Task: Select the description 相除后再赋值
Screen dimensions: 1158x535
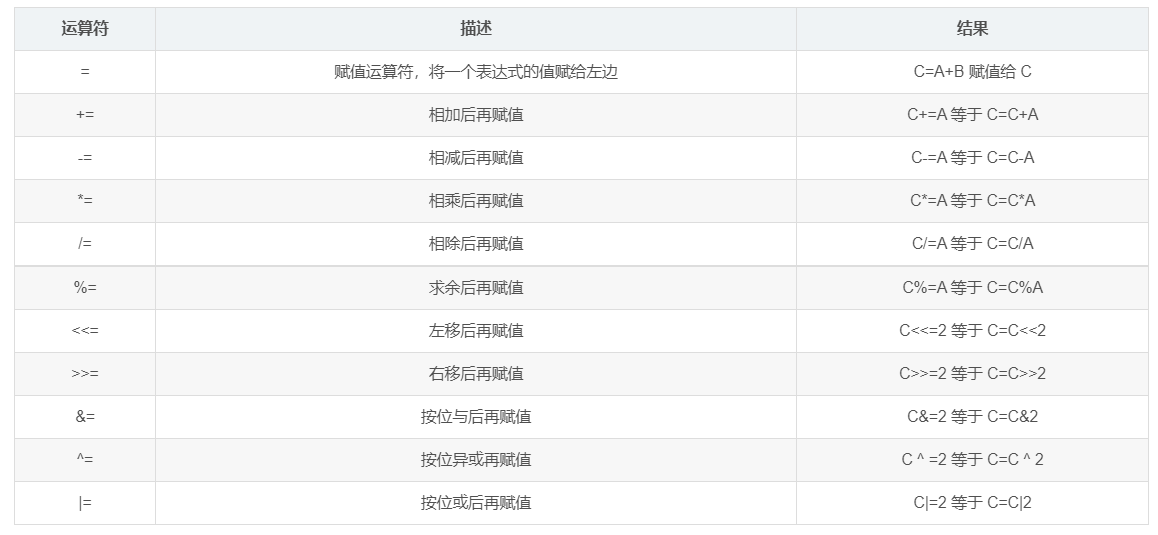Action: 475,244
